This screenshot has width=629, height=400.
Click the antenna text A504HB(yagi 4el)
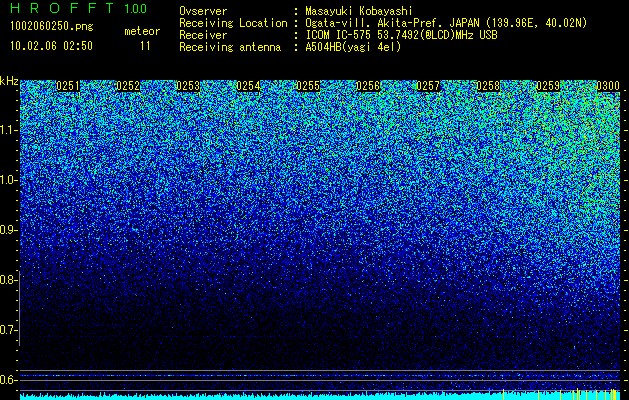[353, 47]
